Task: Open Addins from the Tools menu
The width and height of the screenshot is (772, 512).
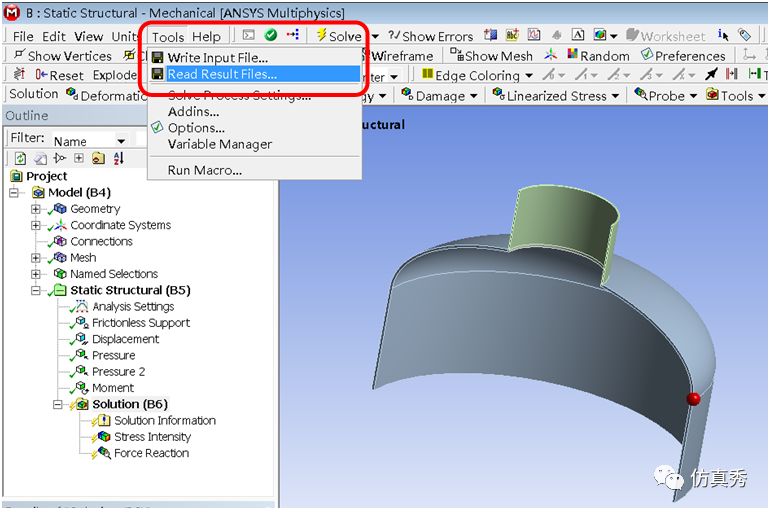Action: point(193,112)
